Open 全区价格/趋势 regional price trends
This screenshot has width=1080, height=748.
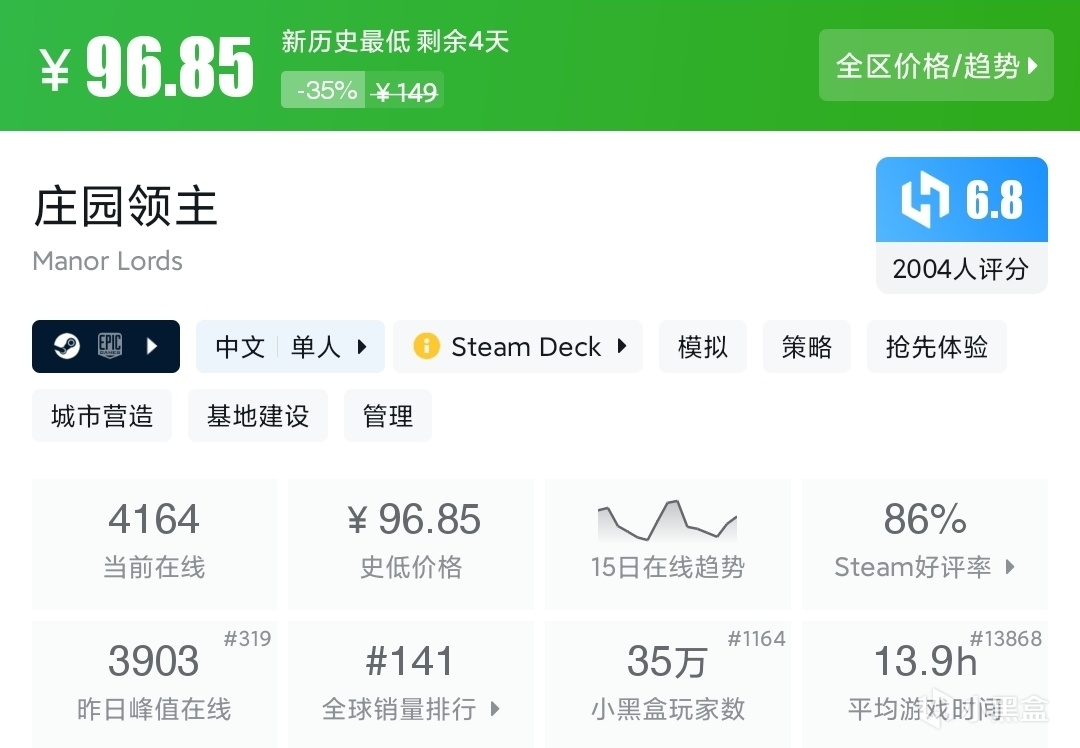(936, 66)
